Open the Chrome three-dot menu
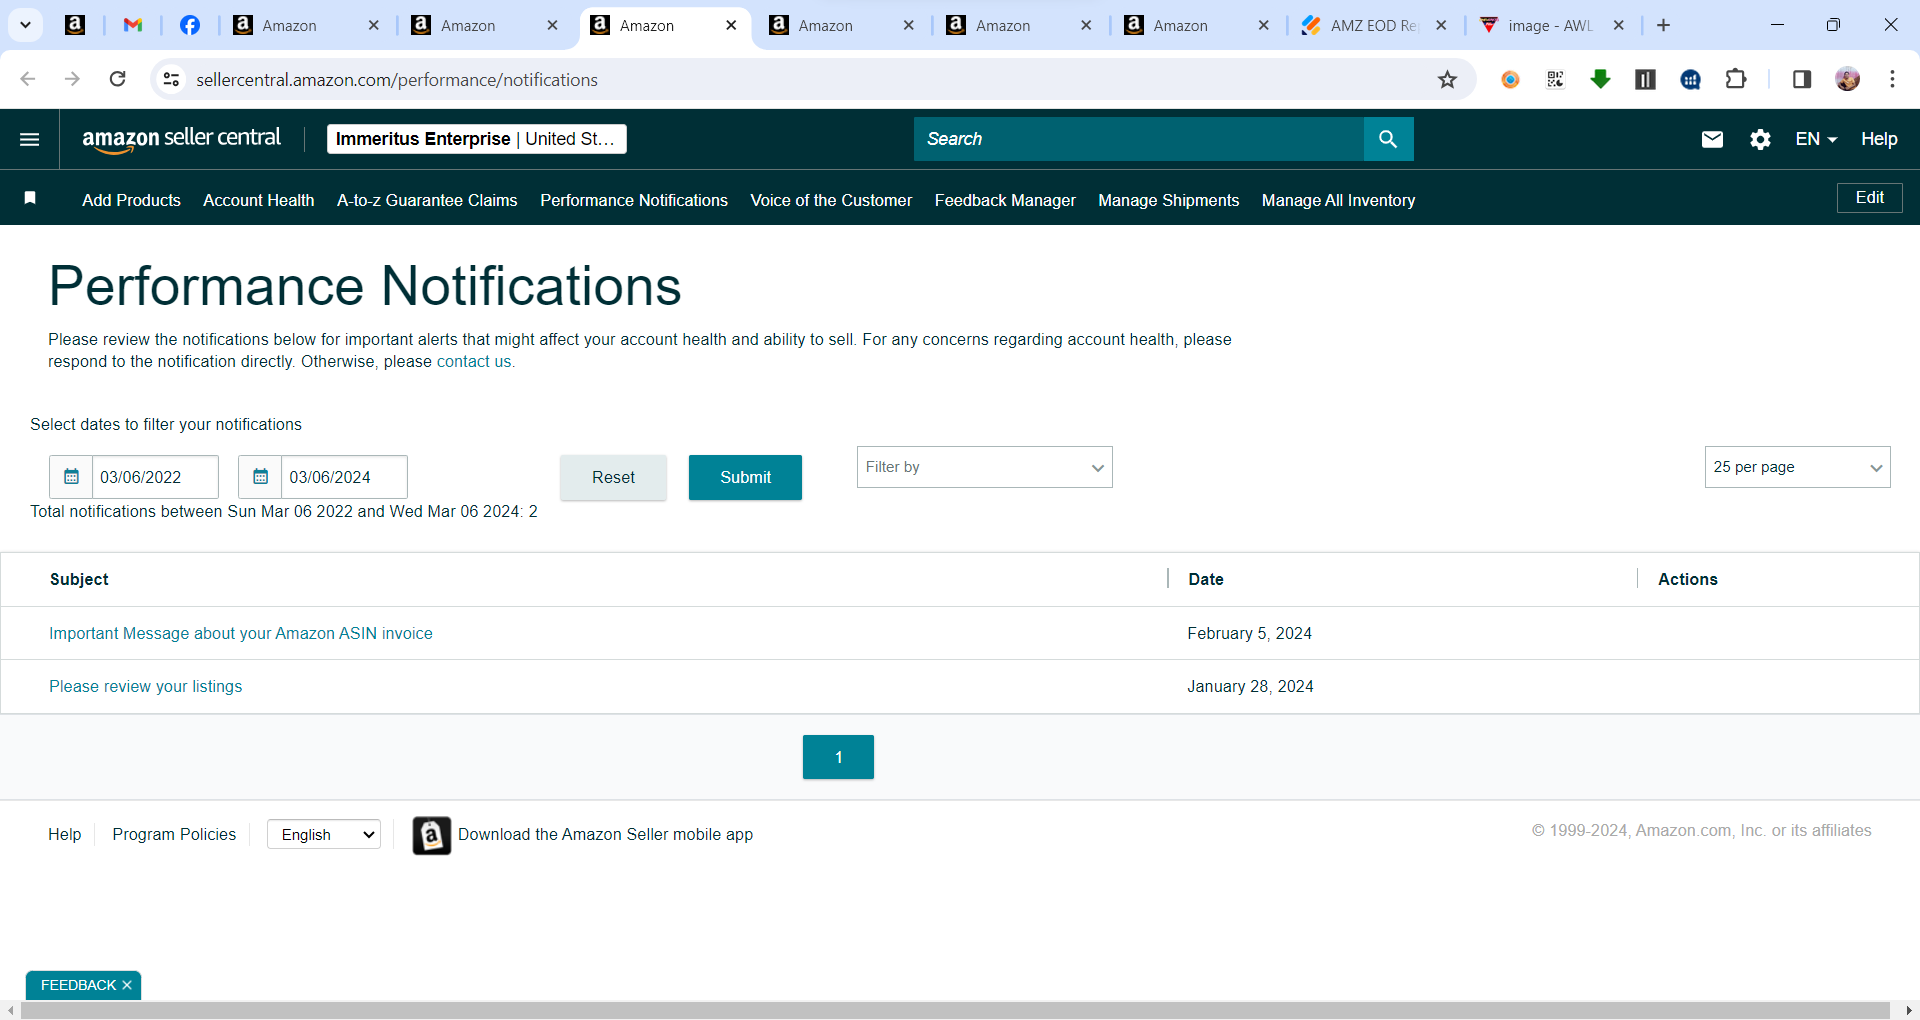Image resolution: width=1920 pixels, height=1020 pixels. [1892, 79]
